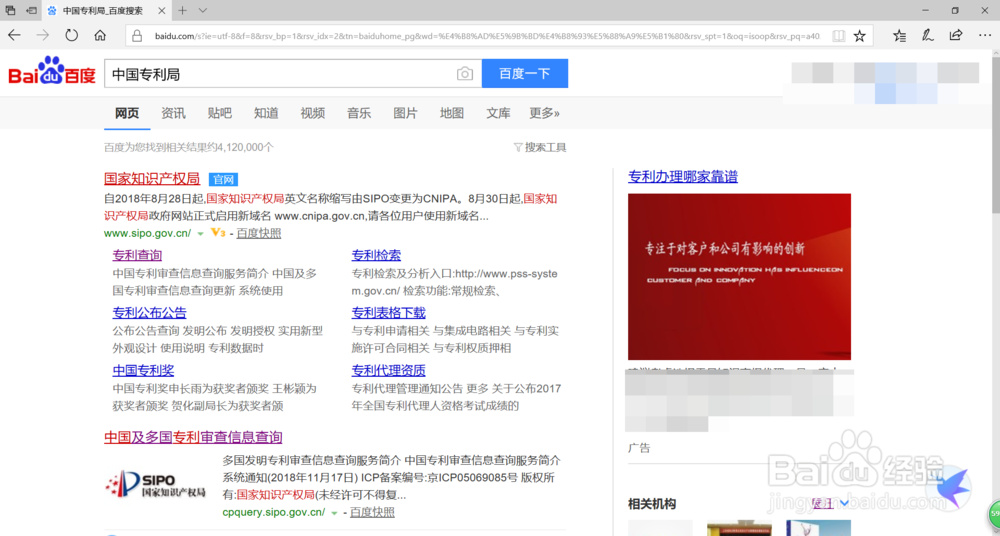
Task: Open 百度快照 for cpquery result
Action: (x=372, y=512)
